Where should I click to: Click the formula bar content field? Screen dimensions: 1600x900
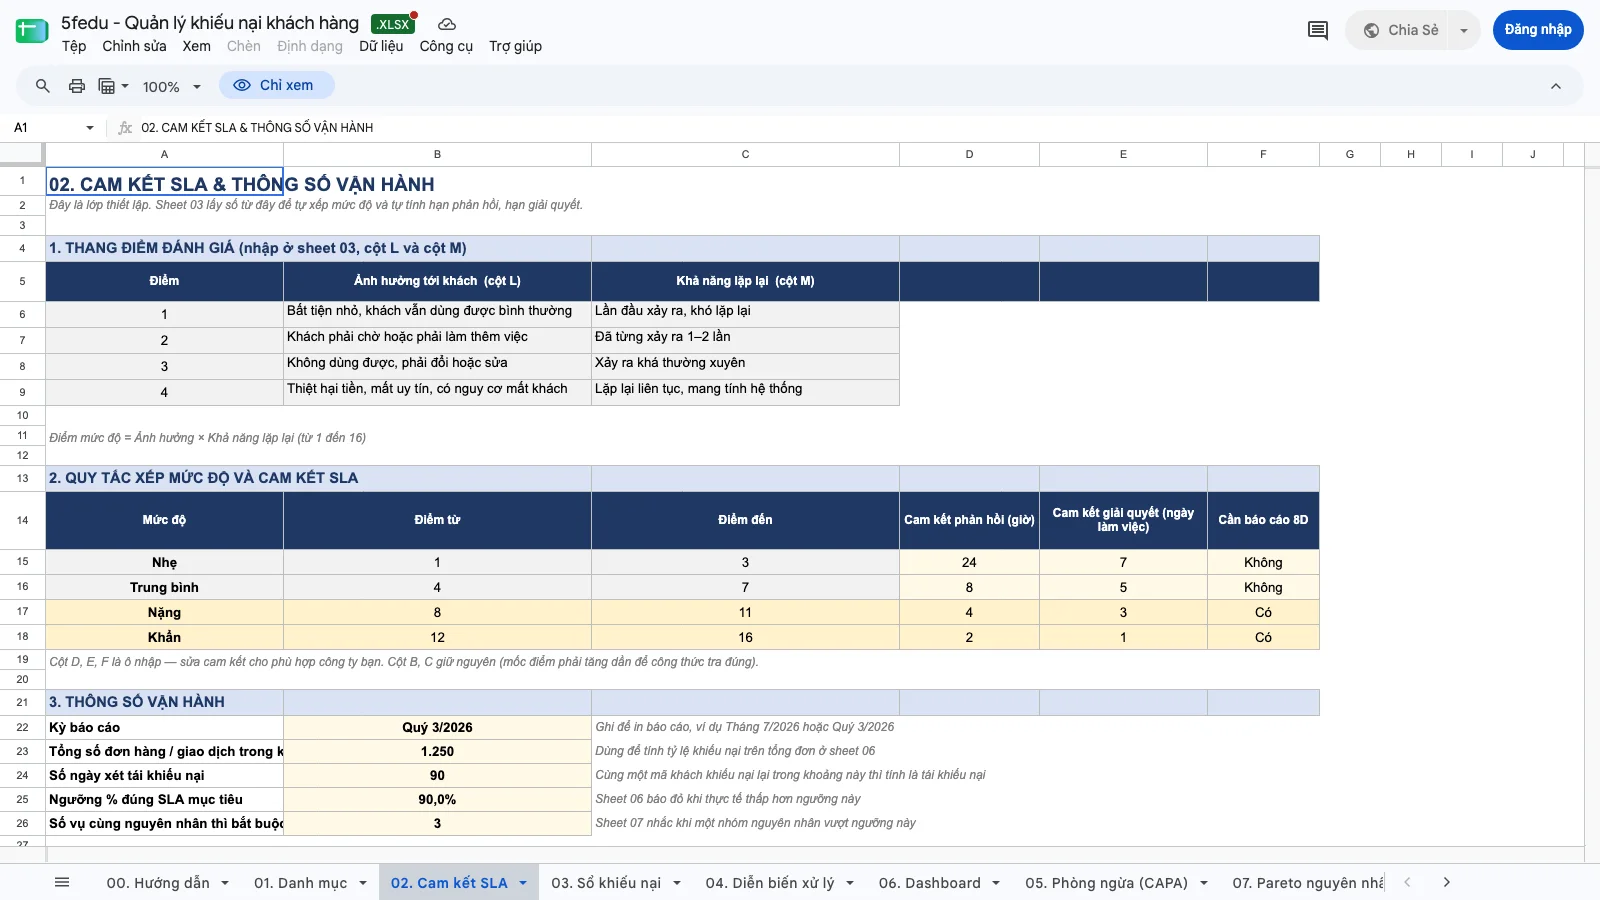tap(860, 128)
